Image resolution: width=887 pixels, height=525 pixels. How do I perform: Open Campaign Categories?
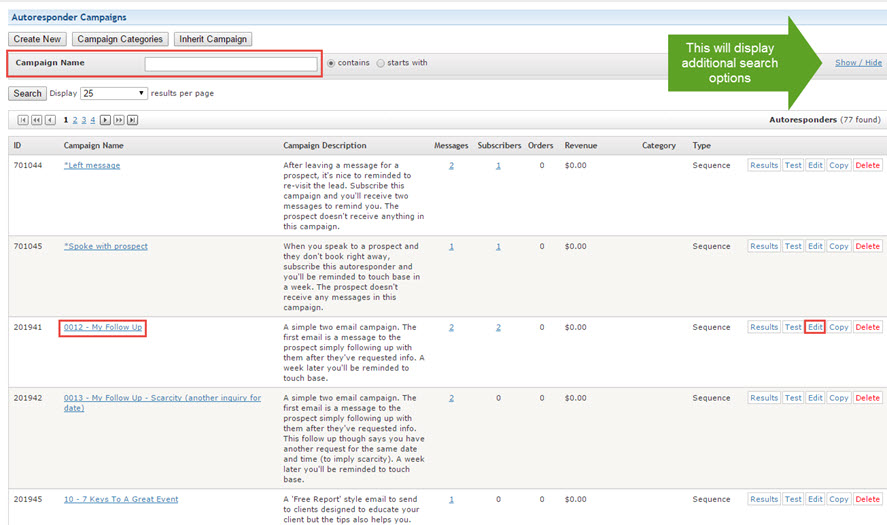pyautogui.click(x=120, y=39)
